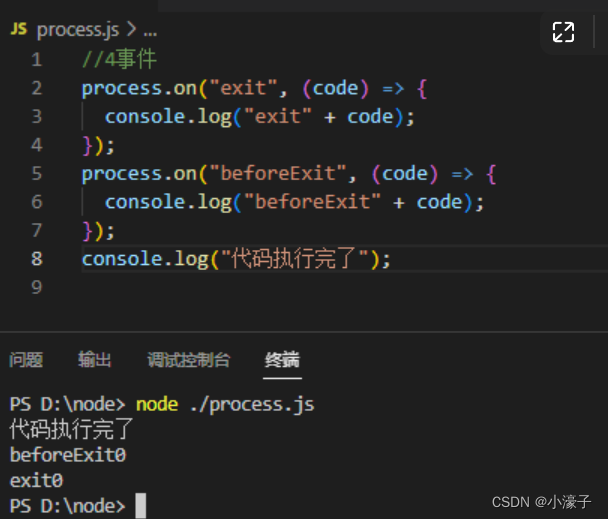This screenshot has height=519, width=608.
Task: Click the breadcrumb chevron after process.js
Action: 131,29
